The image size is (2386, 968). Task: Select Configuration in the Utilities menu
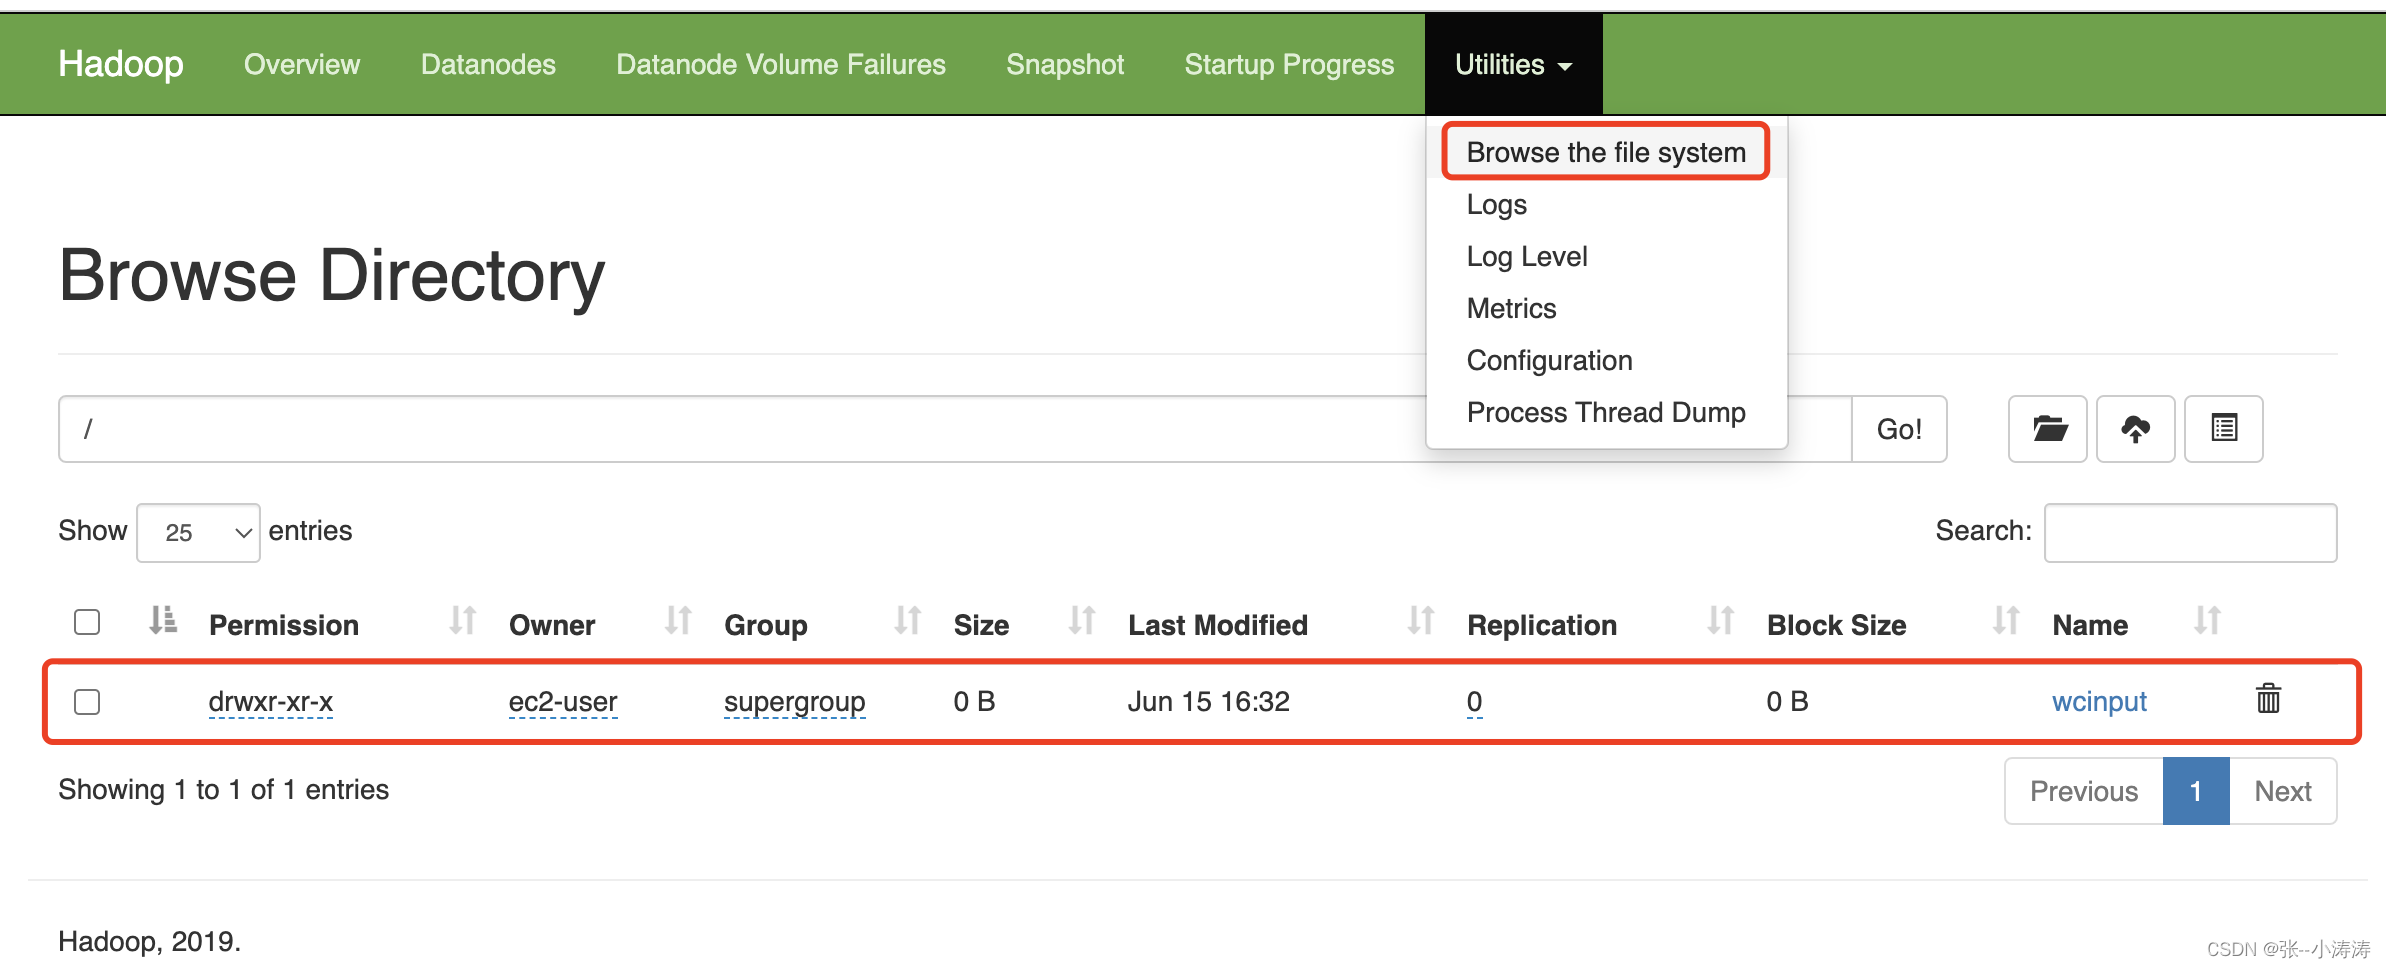click(x=1549, y=360)
